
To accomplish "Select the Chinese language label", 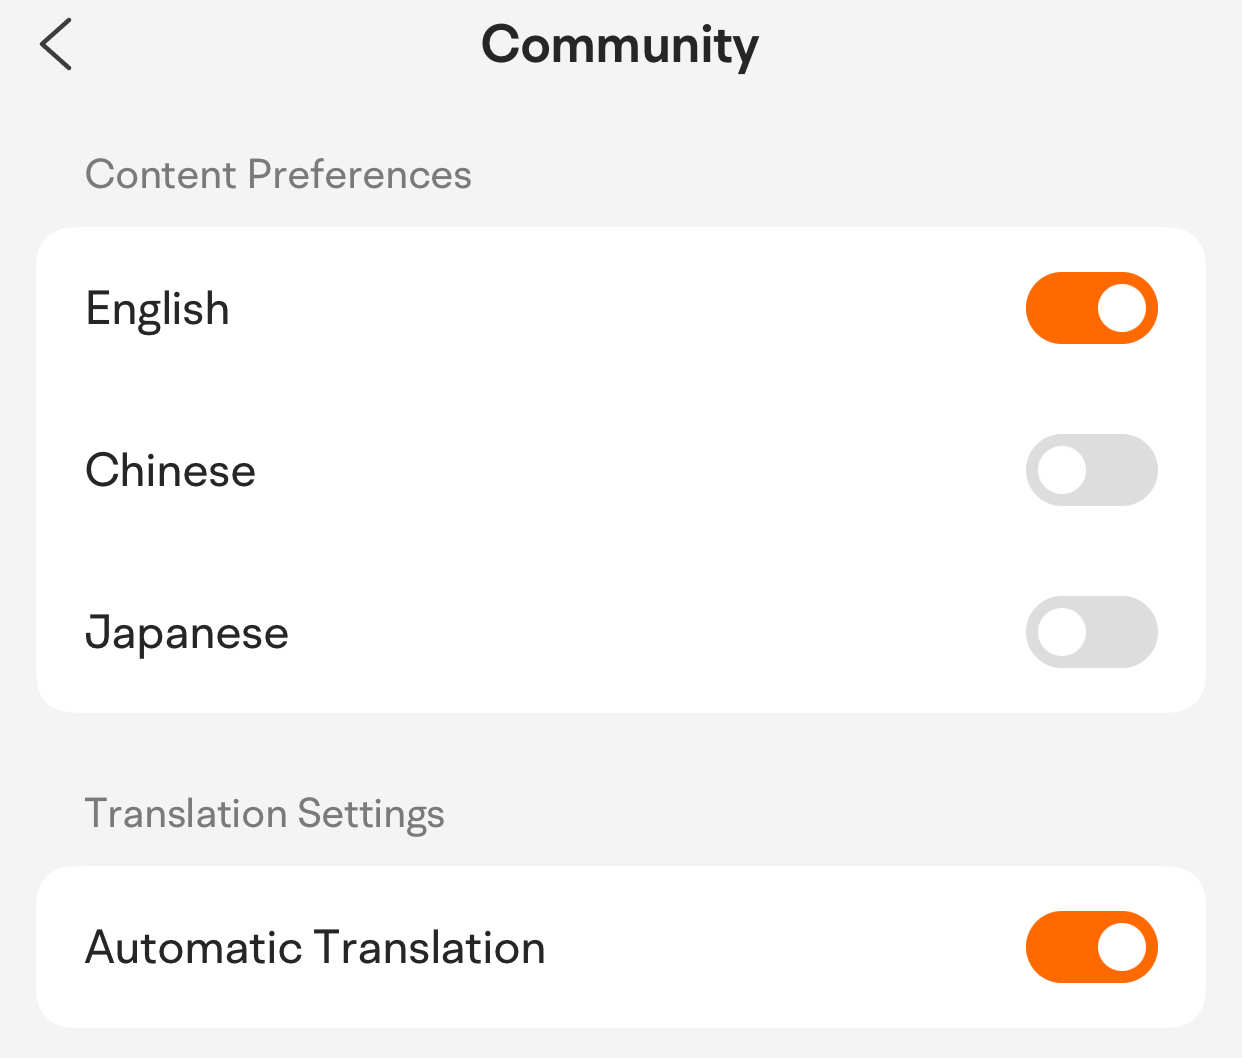I will (x=171, y=471).
